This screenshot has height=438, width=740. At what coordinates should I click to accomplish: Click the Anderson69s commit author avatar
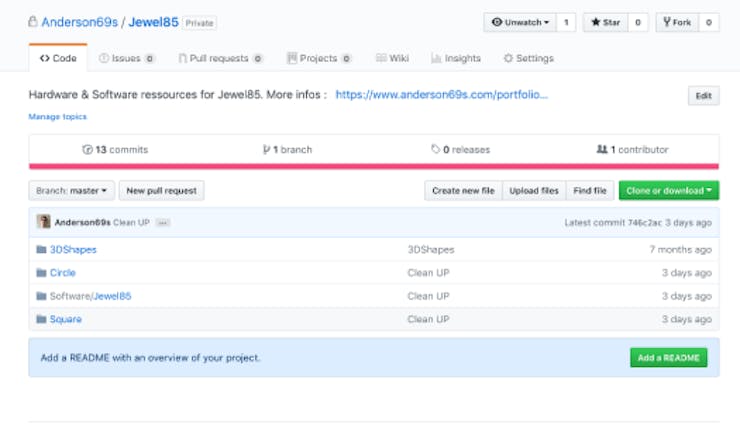click(43, 222)
